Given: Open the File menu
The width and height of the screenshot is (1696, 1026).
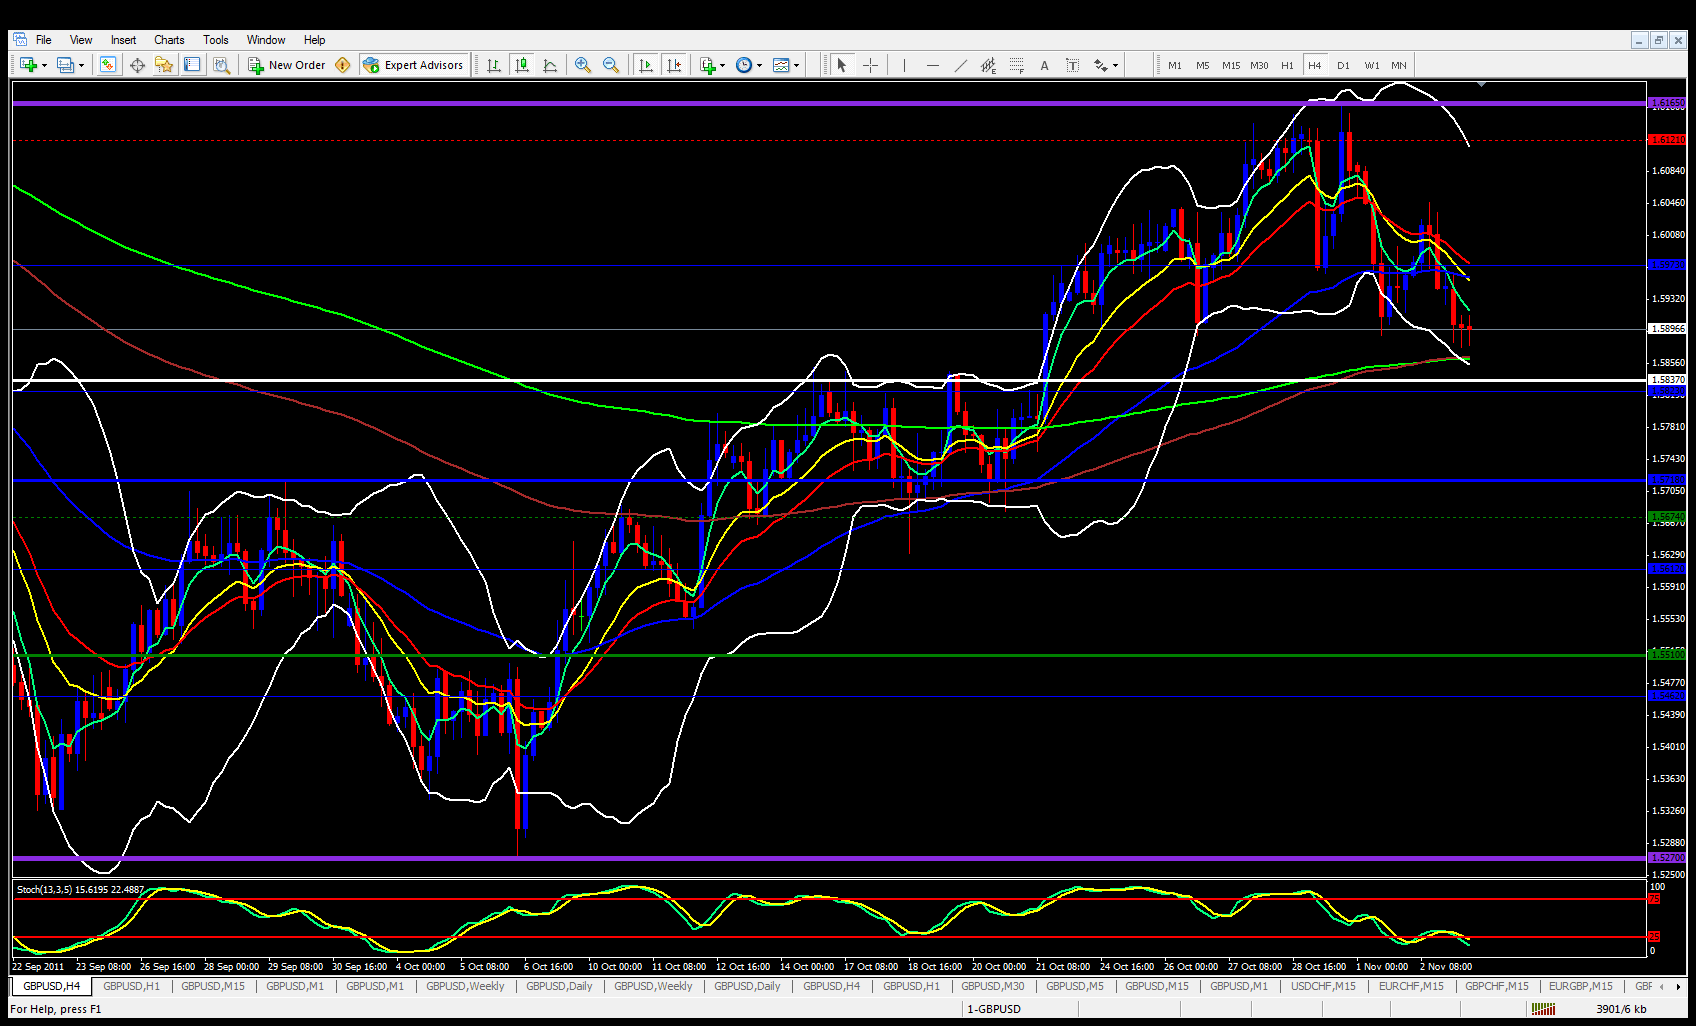Looking at the screenshot, I should click(44, 40).
